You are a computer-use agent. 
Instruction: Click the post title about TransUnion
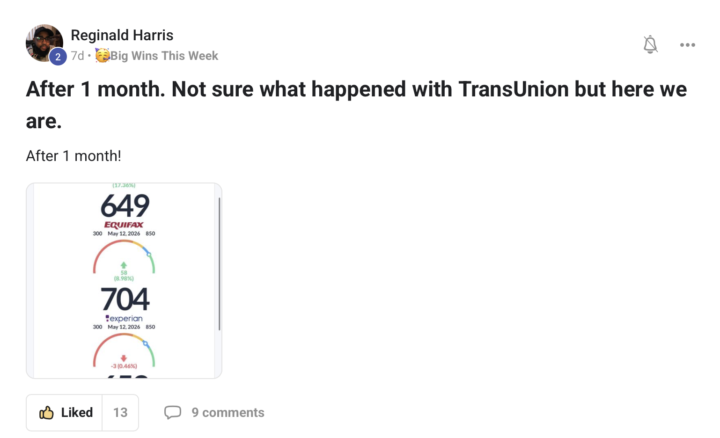coord(356,105)
